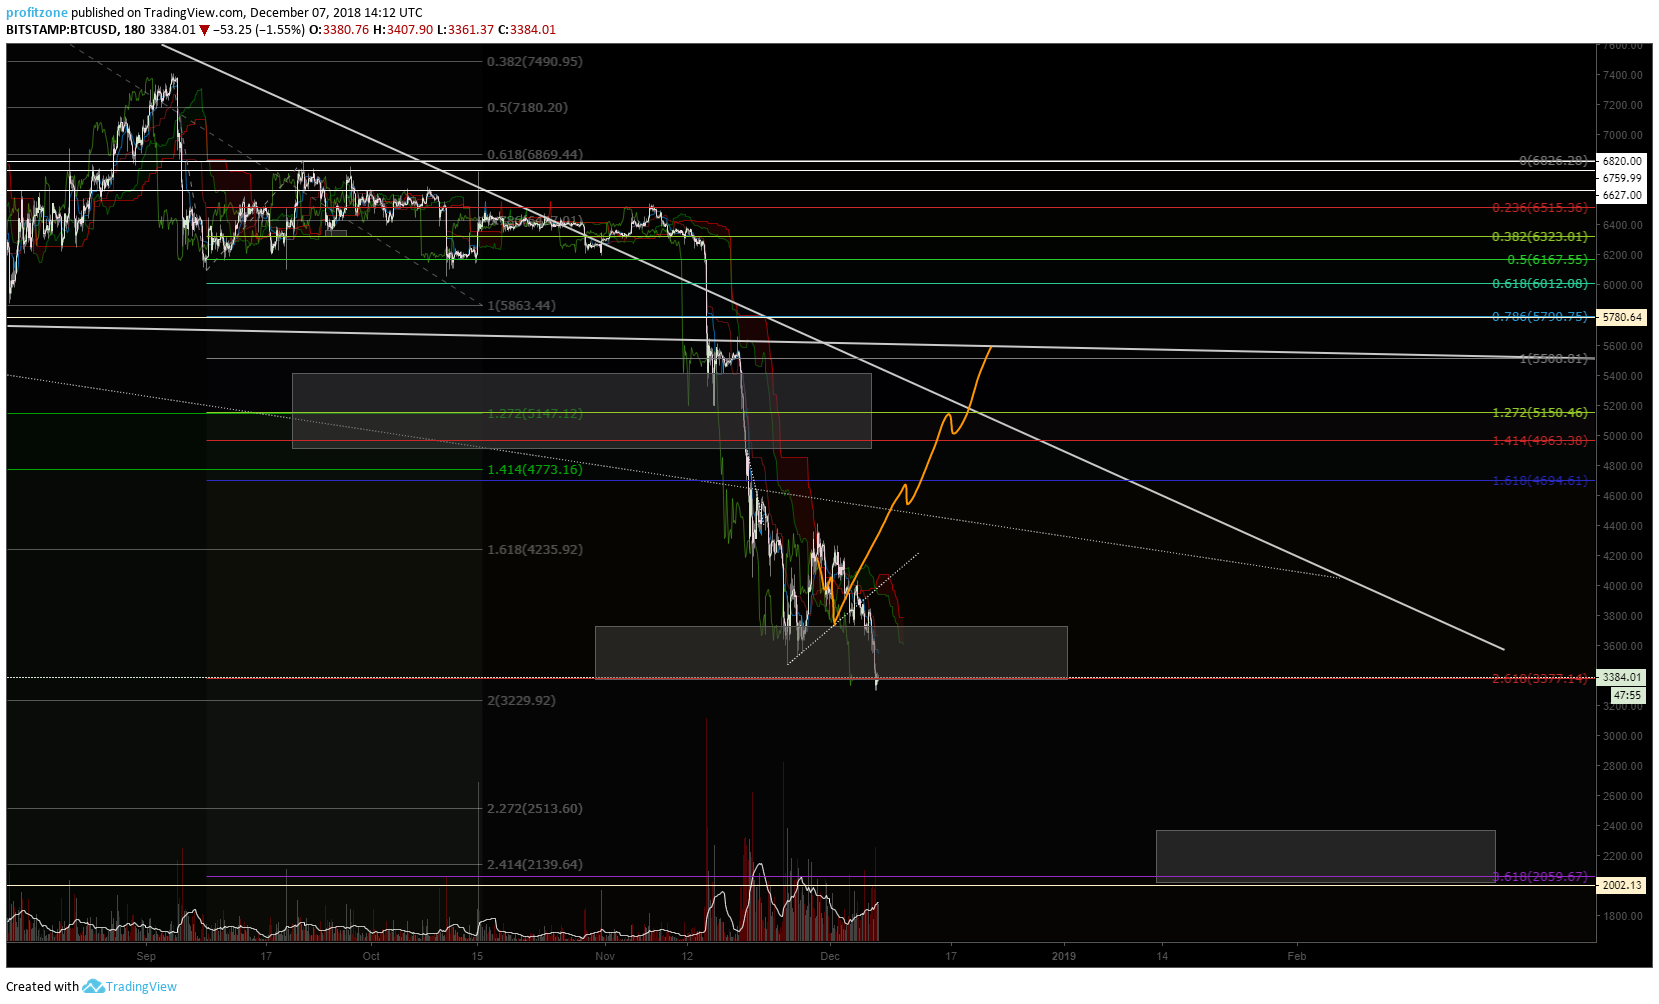Click the 0.786(5790.75) Fibonacci label
Viewport: 1659px width, 1004px height.
click(1540, 317)
